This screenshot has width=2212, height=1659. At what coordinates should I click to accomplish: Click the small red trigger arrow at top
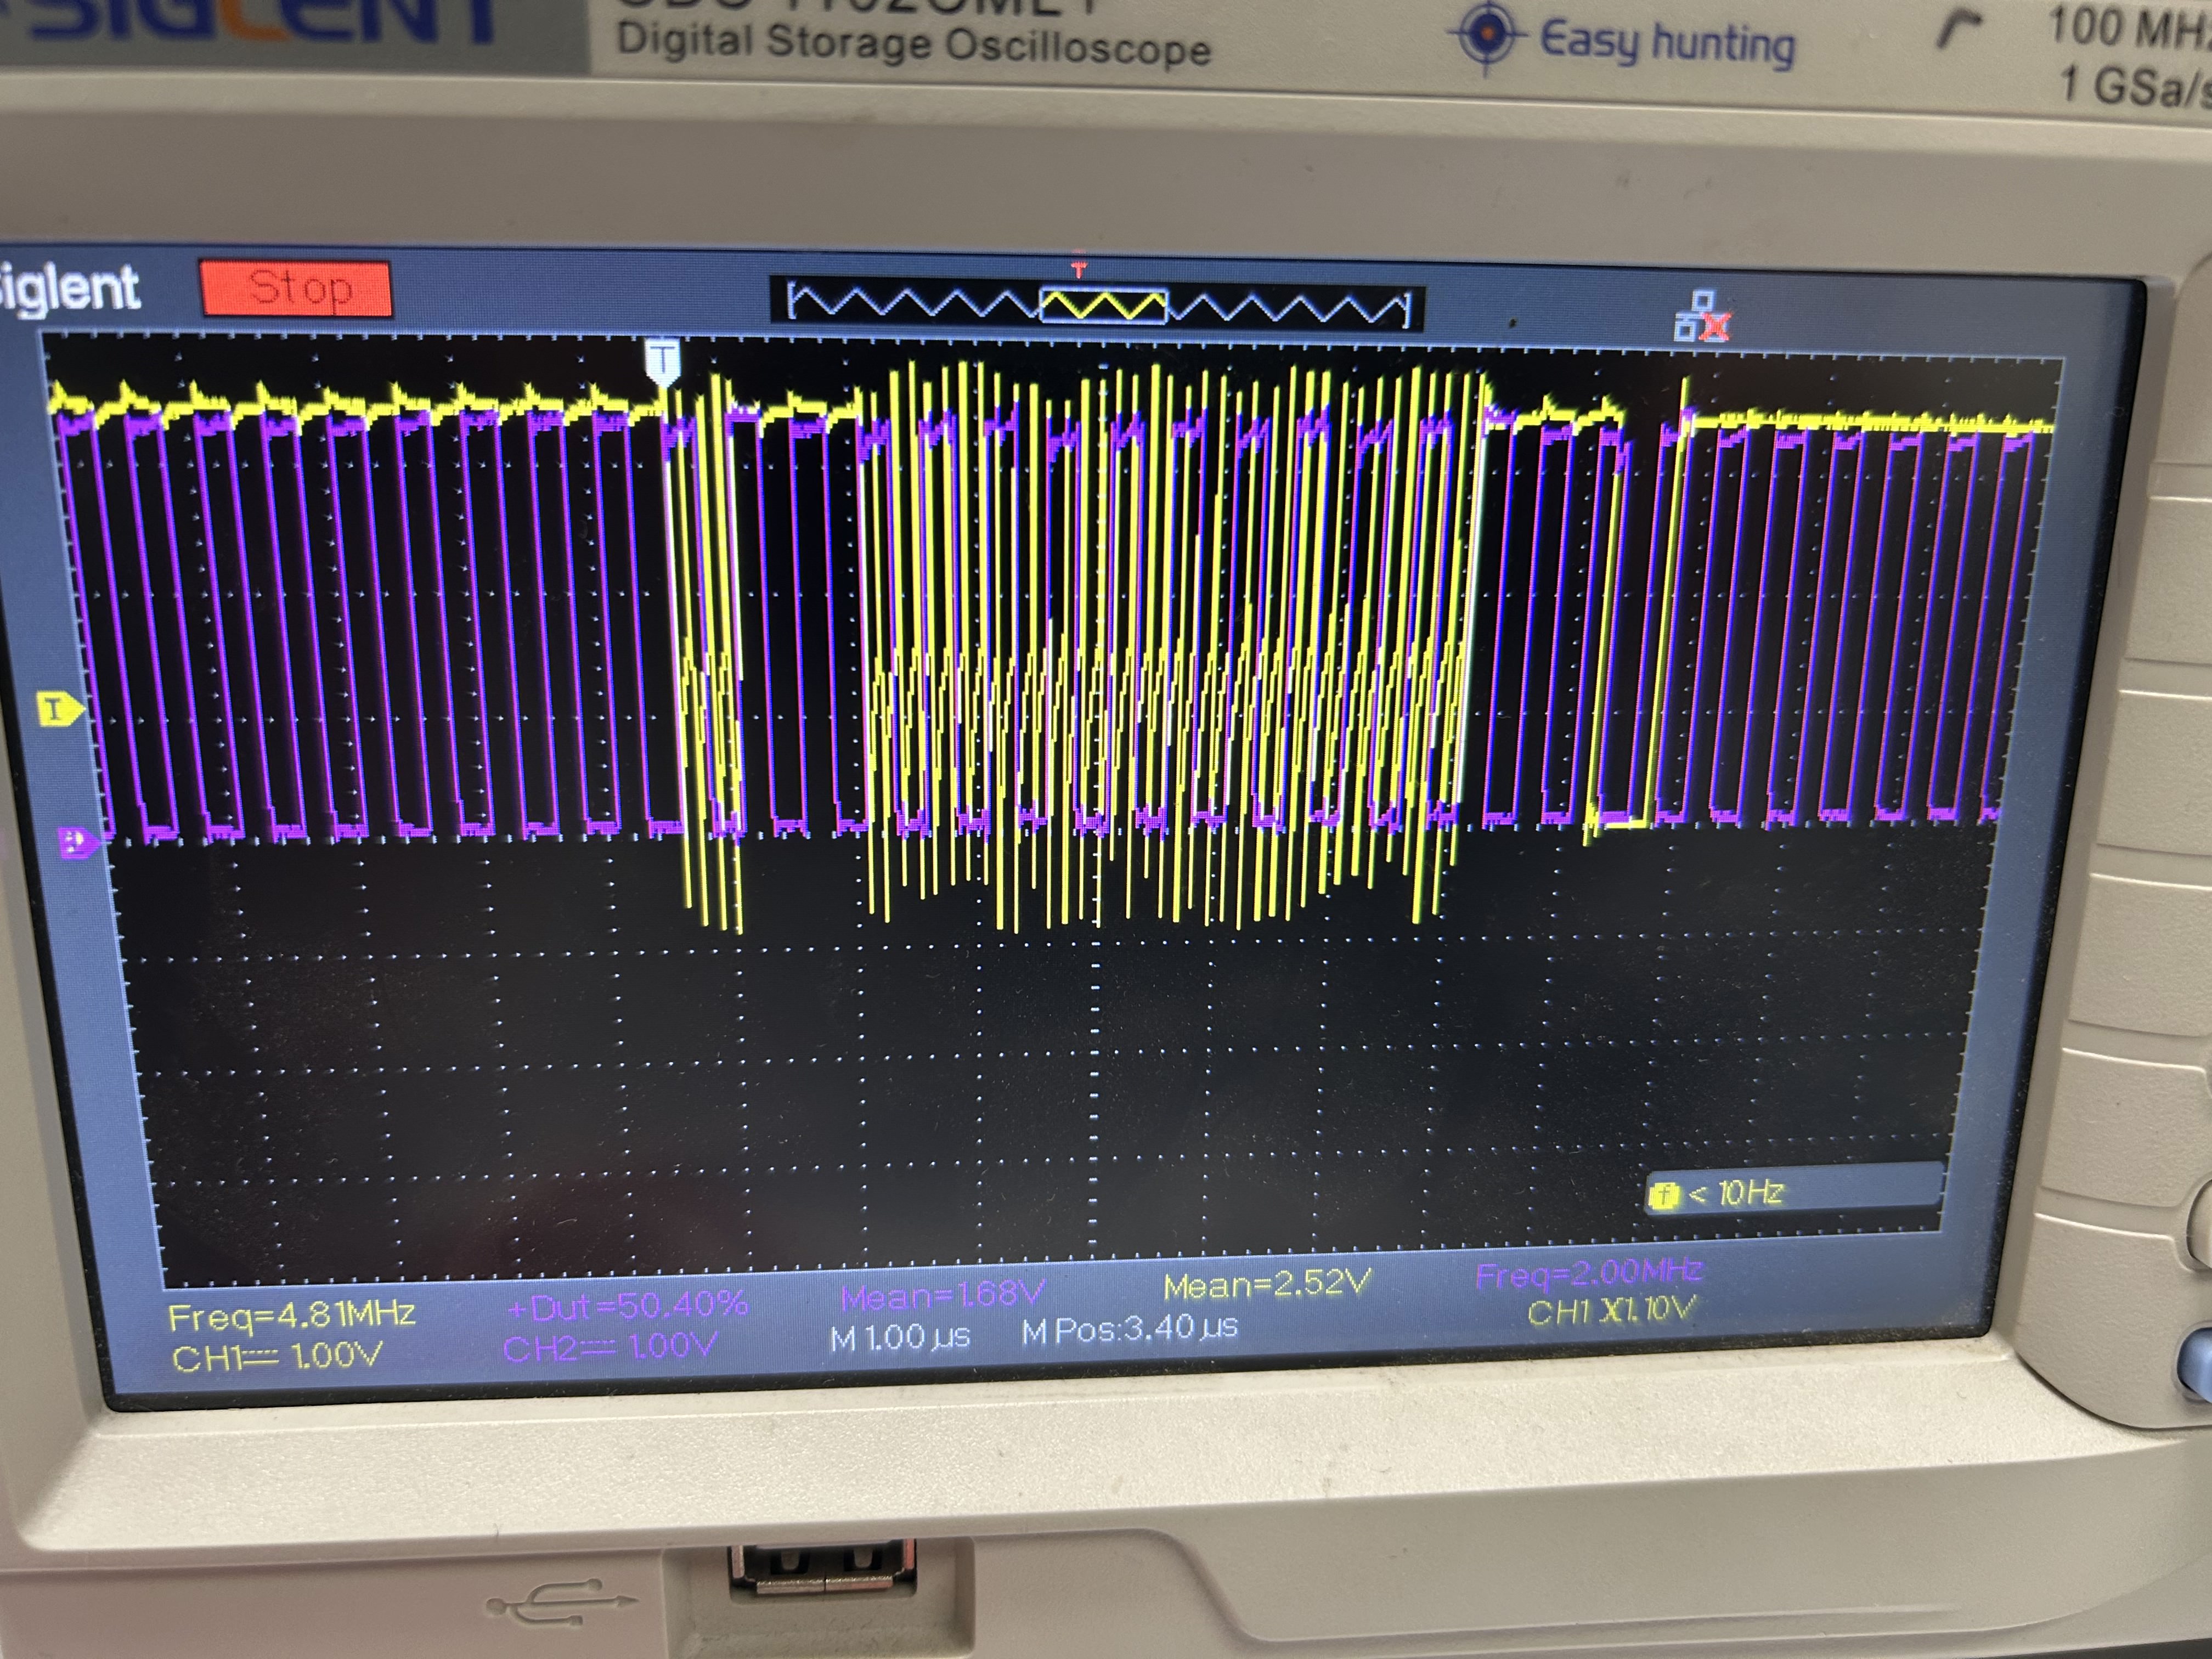point(1078,271)
